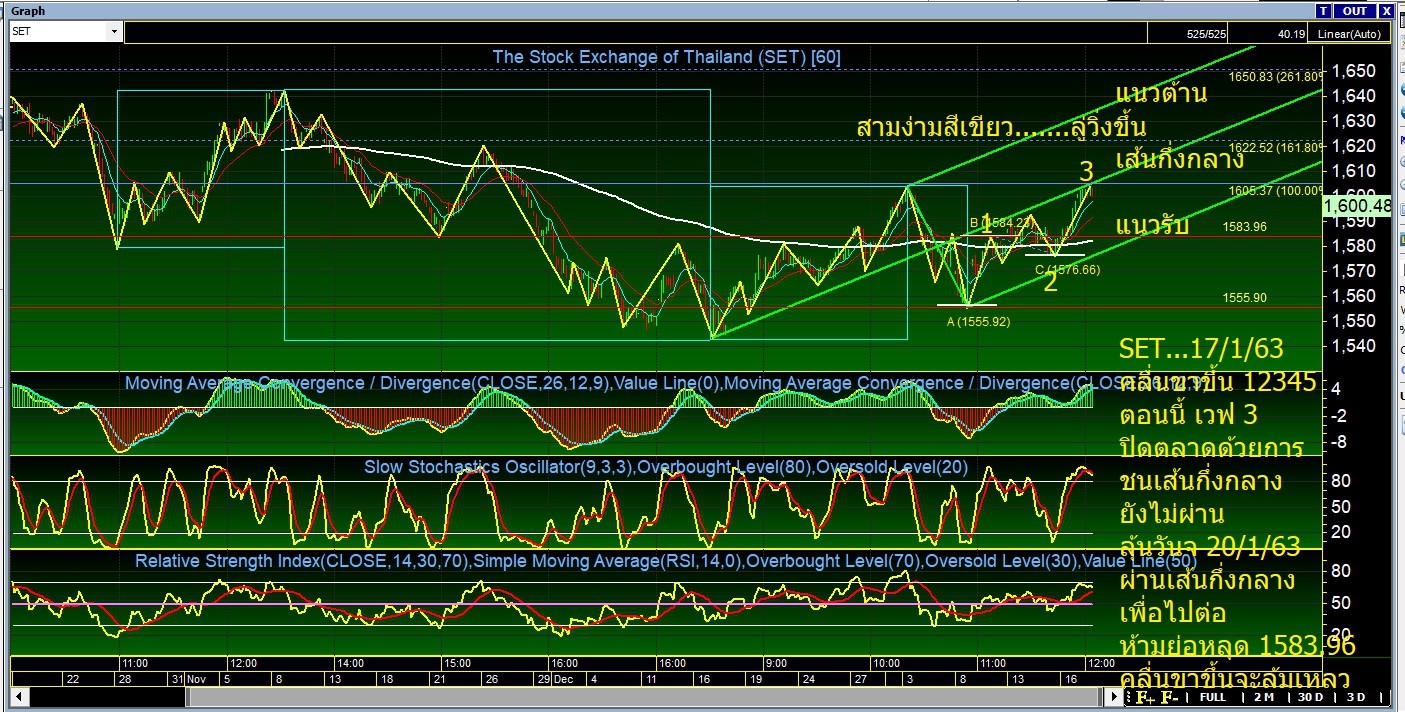
Task: Click the Fibonacci label 1650.83 (261.80%)
Action: coord(1274,76)
